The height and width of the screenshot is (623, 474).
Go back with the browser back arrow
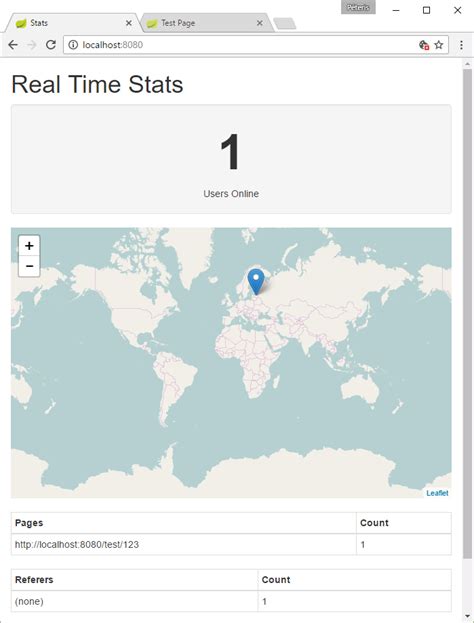point(13,44)
